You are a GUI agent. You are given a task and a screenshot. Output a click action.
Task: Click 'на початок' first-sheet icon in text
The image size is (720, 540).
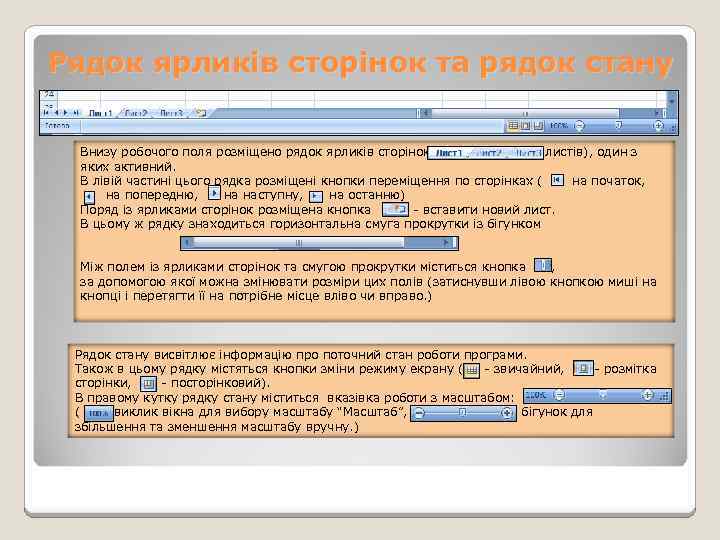pyautogui.click(x=557, y=180)
